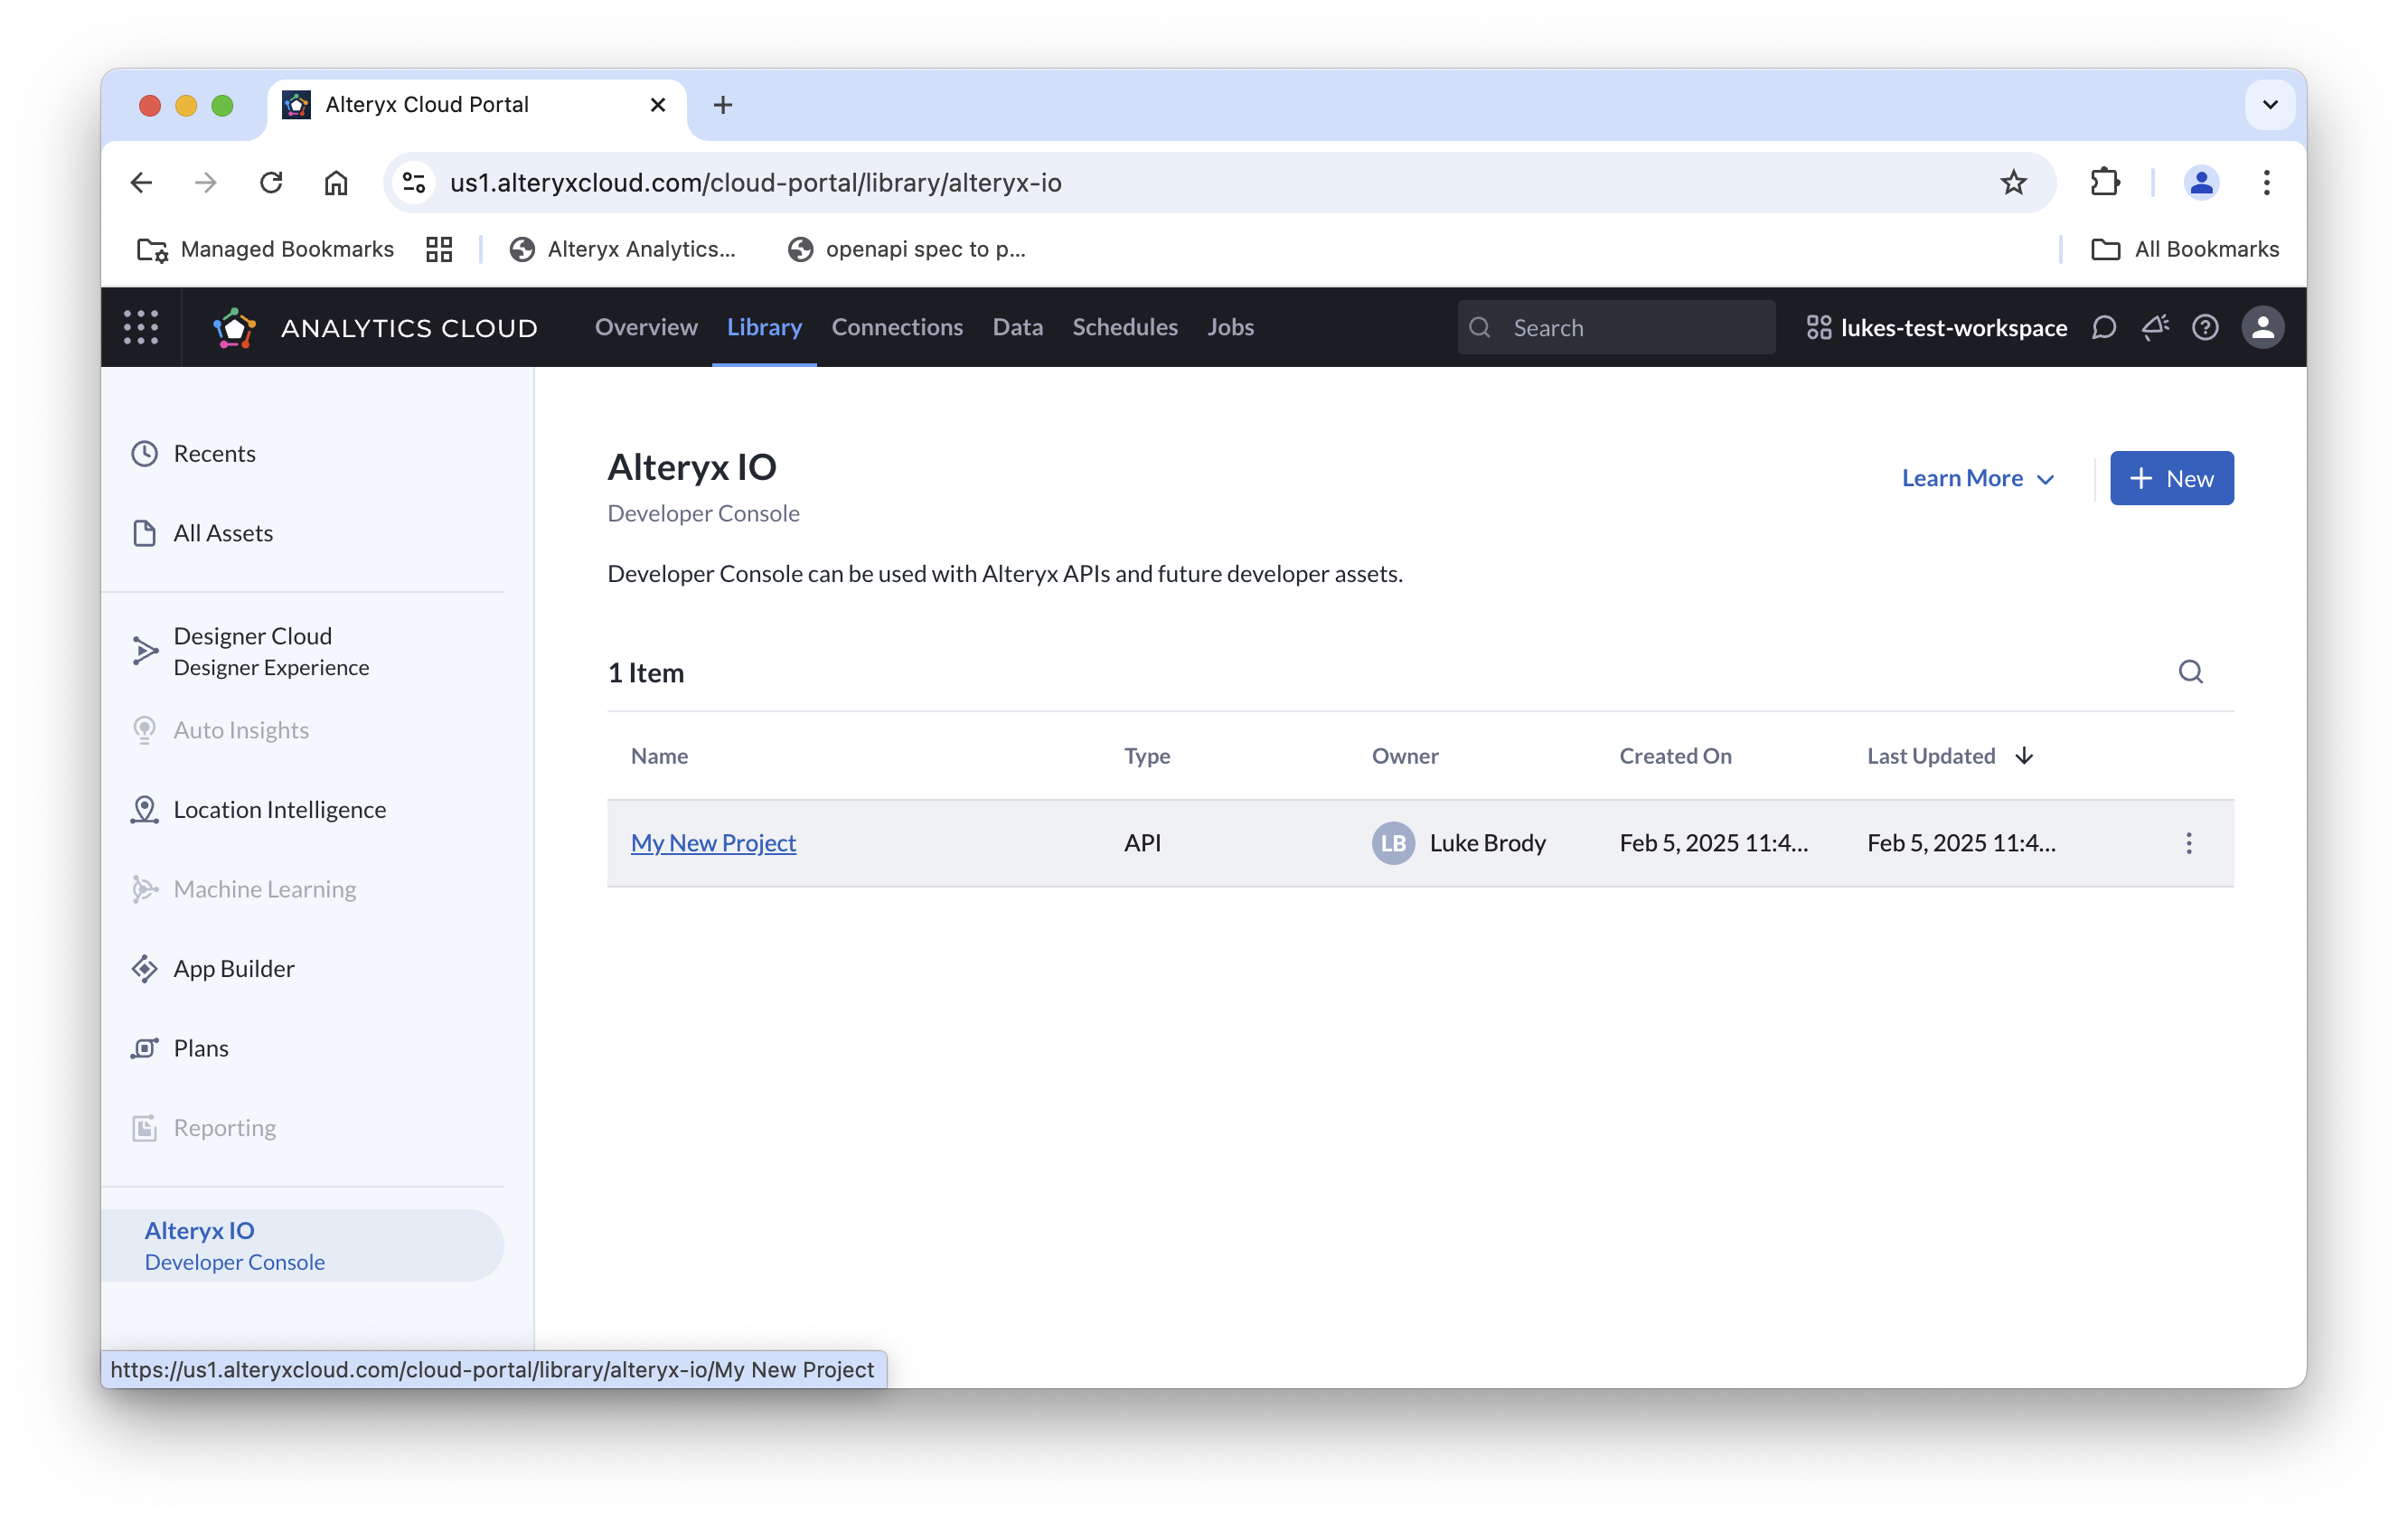Open the announcements megaphone icon
Screen dimensions: 2408x1522
point(2154,328)
